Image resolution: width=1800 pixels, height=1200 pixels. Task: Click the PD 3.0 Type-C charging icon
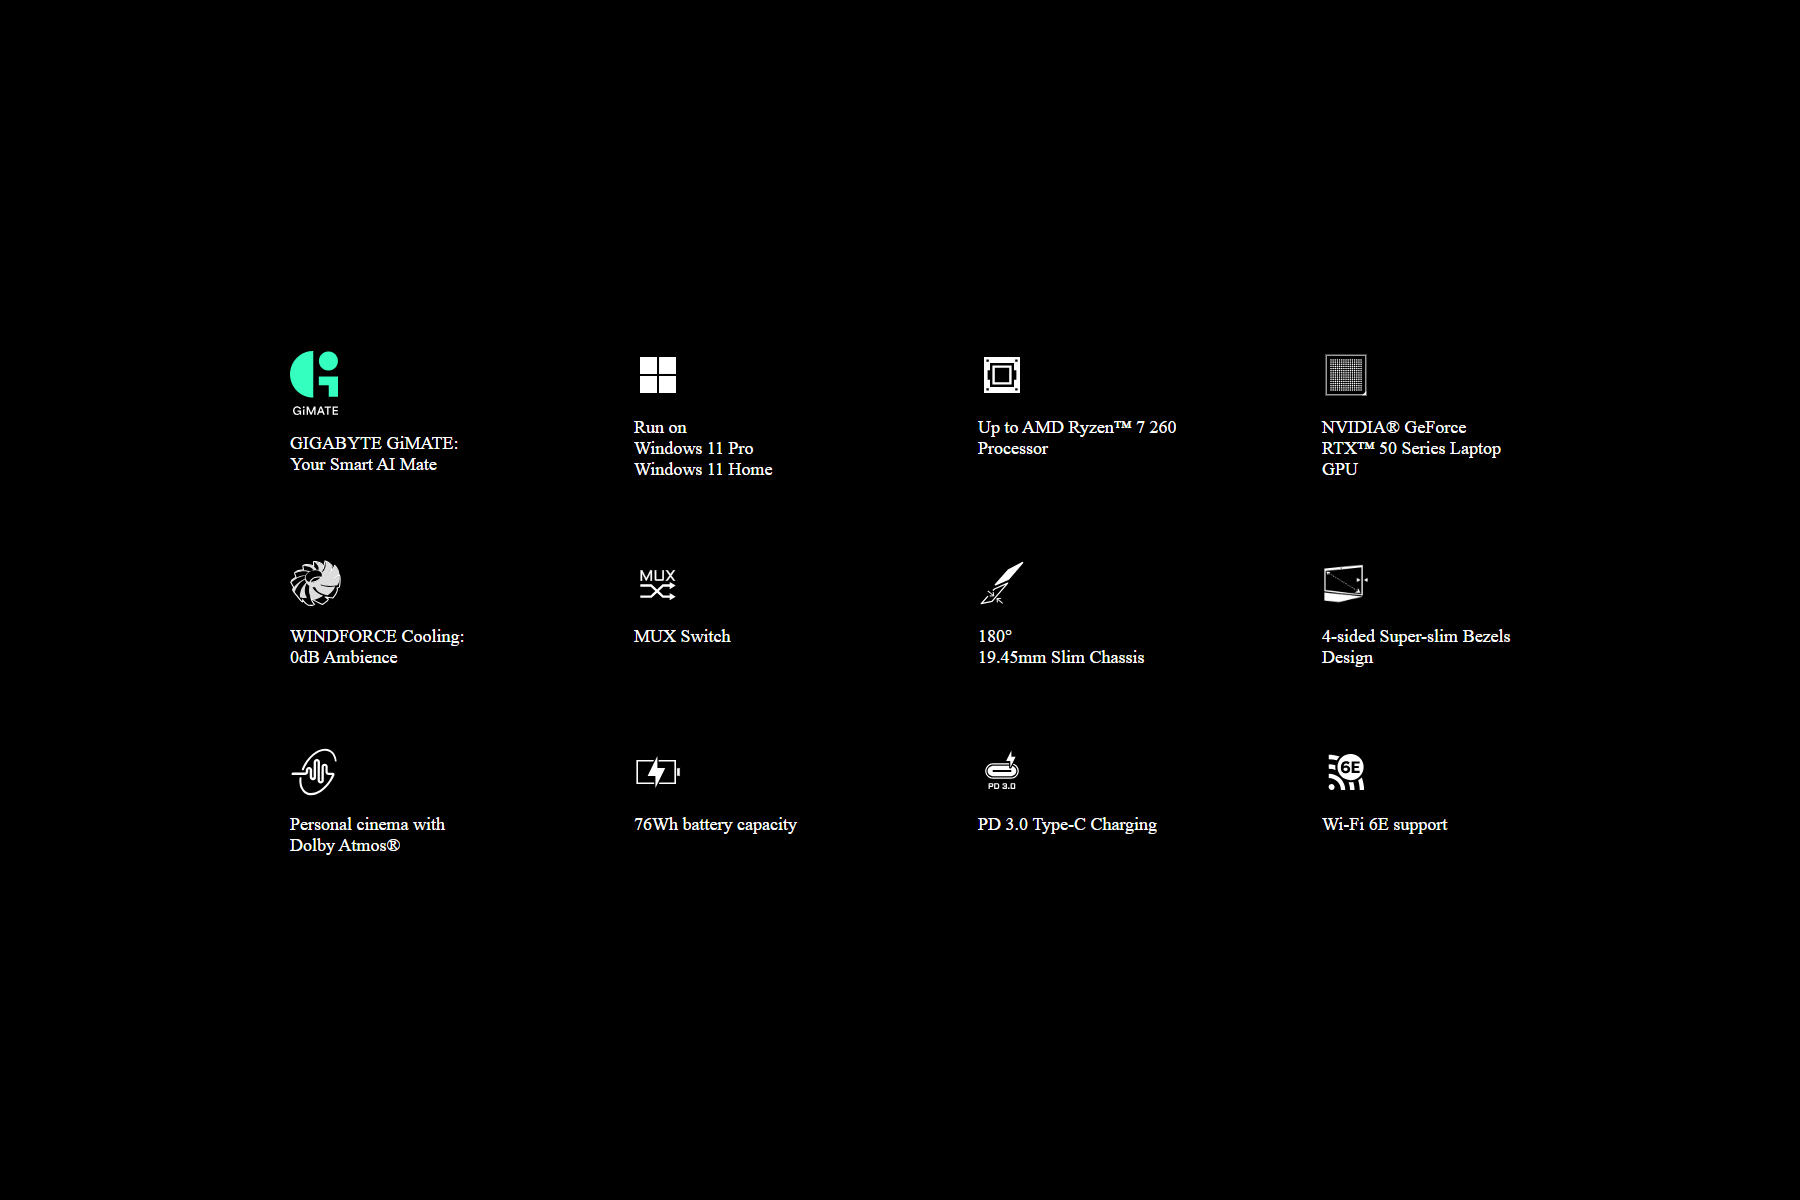click(x=1002, y=771)
